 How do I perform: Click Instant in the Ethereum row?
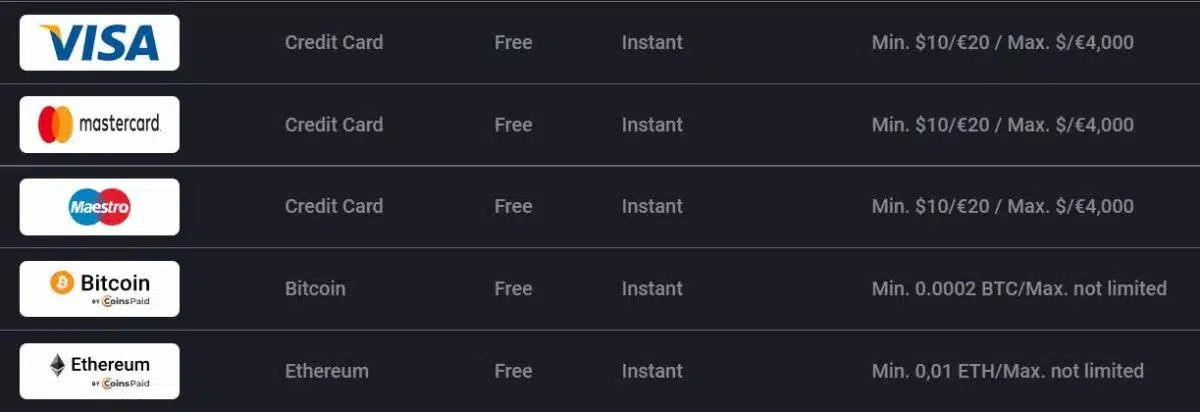point(652,371)
